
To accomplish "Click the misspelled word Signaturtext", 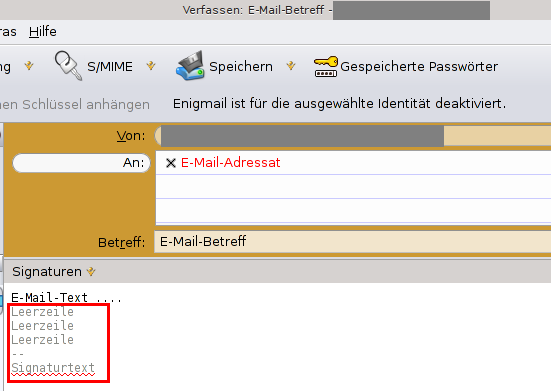I will pos(53,368).
